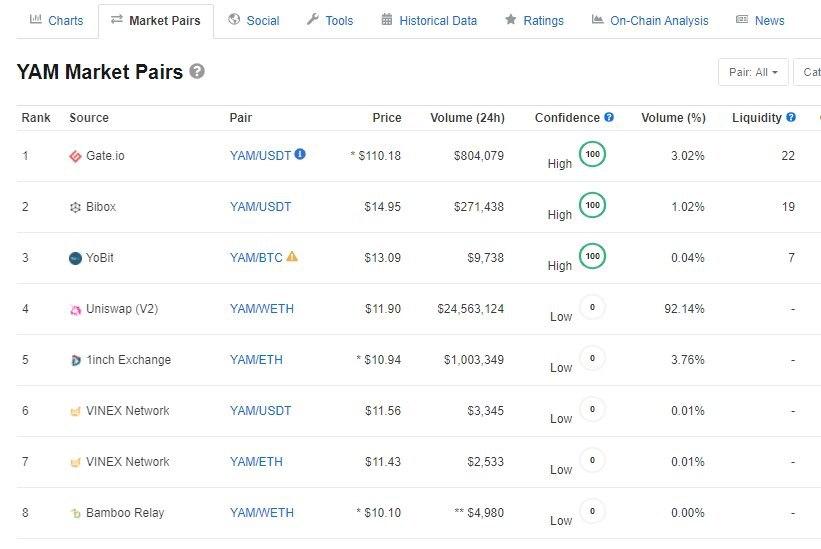
Task: Click the 1inch Exchange logo icon
Action: click(x=75, y=360)
